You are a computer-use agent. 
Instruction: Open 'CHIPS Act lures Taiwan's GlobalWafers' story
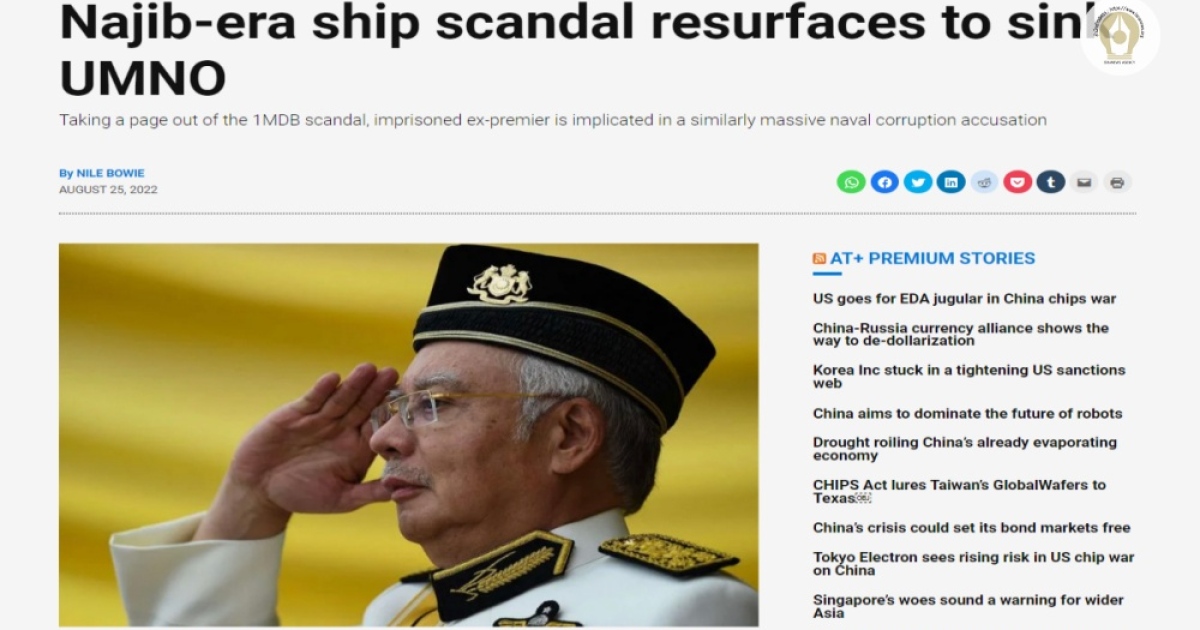click(959, 491)
